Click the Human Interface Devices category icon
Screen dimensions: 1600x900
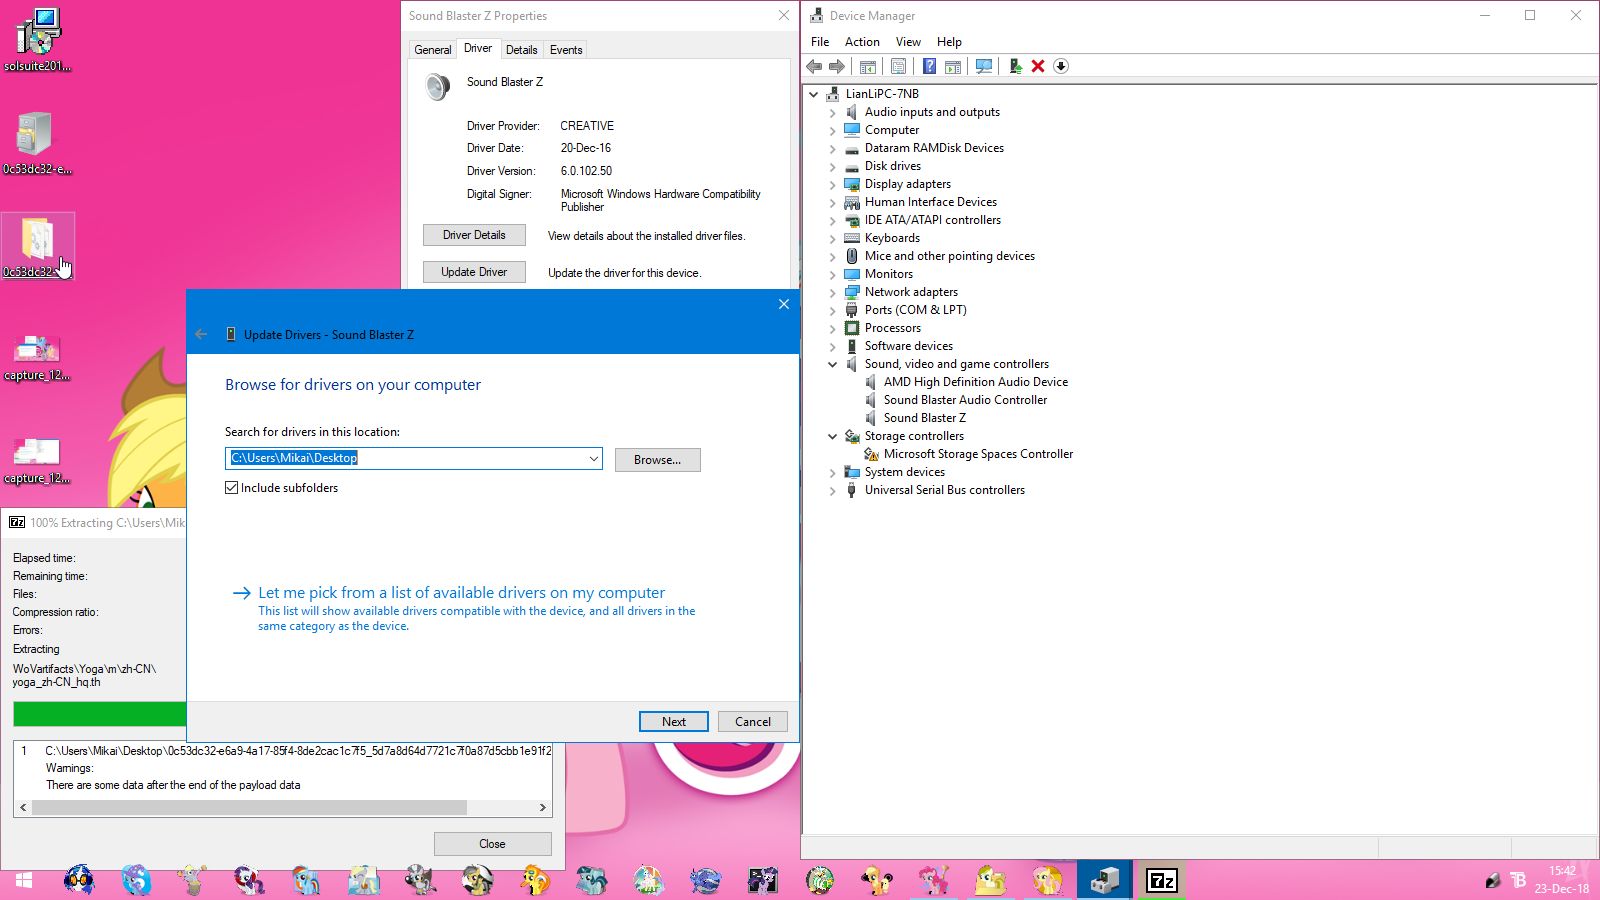pyautogui.click(x=852, y=202)
